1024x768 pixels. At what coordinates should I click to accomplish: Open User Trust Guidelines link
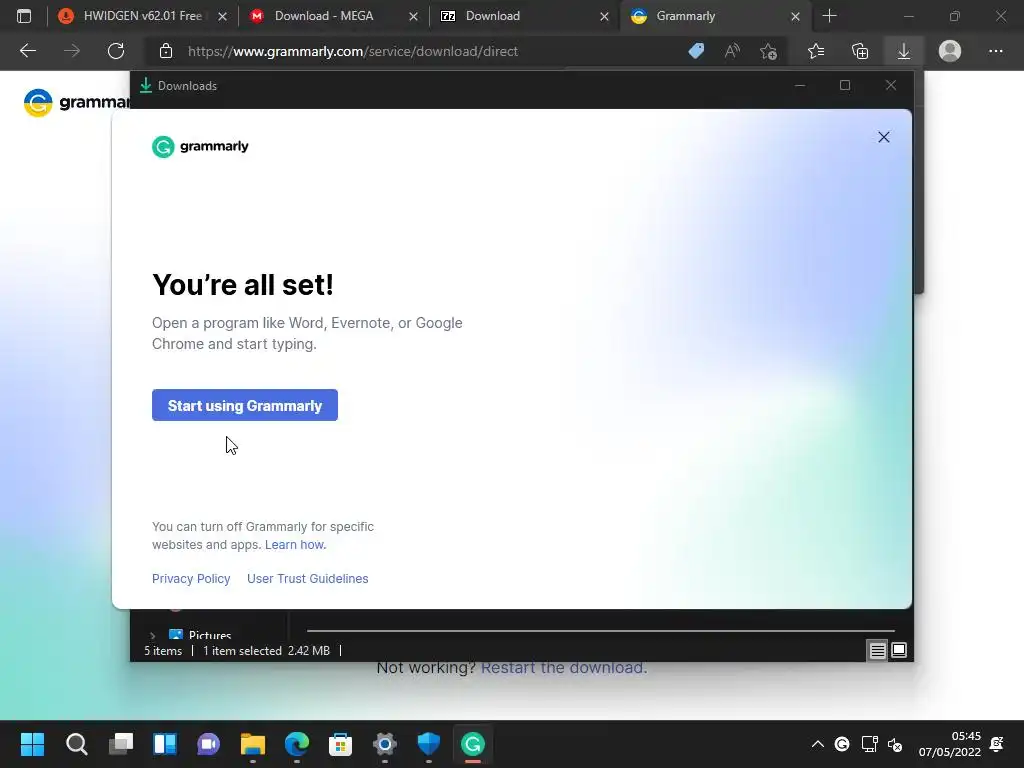point(308,579)
